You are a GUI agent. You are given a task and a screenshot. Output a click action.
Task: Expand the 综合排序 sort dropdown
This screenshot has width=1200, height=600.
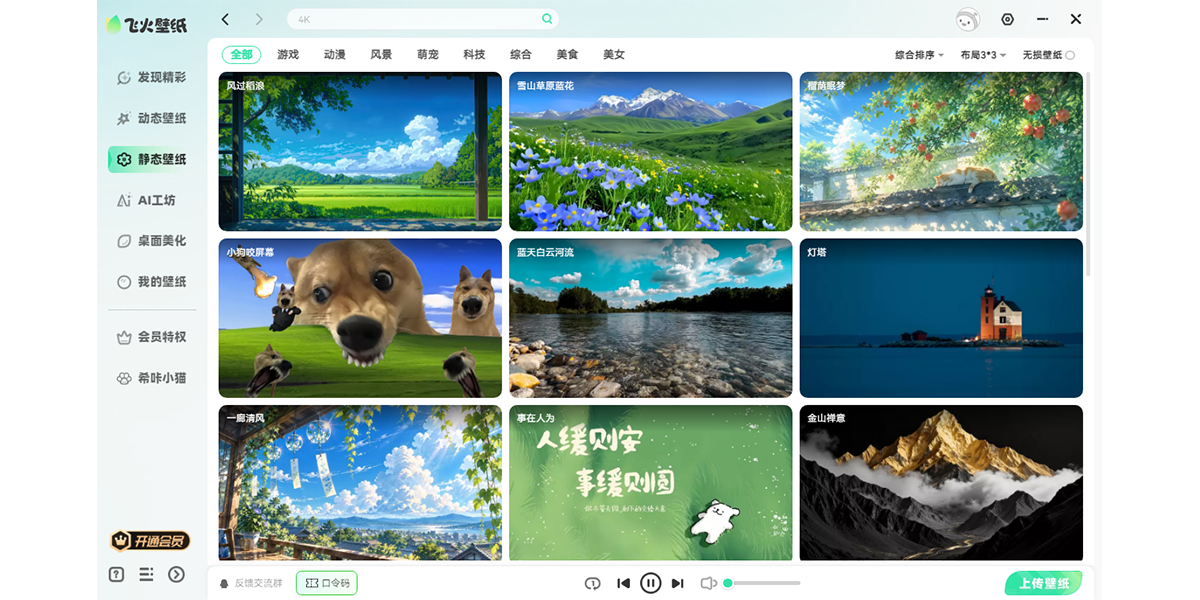coord(919,56)
